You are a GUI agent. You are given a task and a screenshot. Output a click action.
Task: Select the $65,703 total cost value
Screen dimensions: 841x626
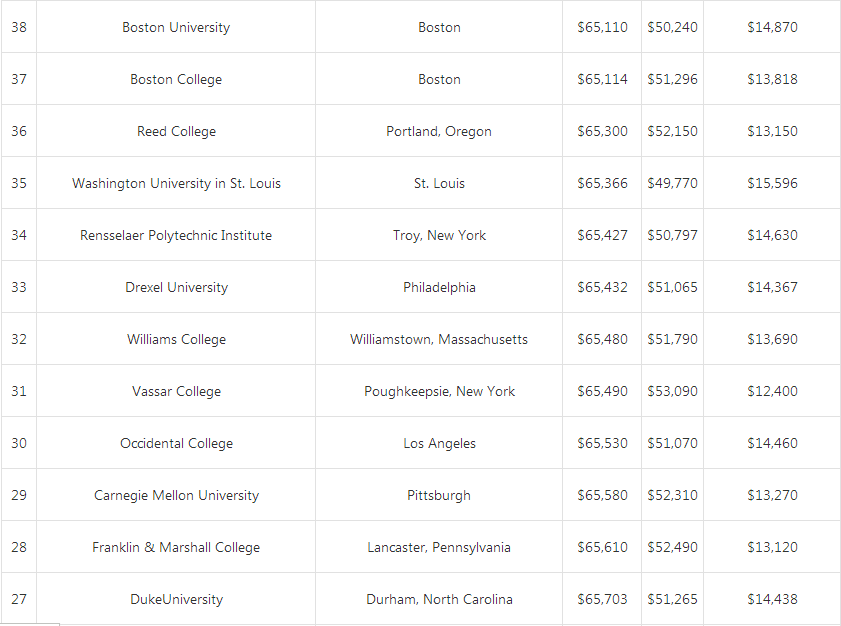point(602,599)
